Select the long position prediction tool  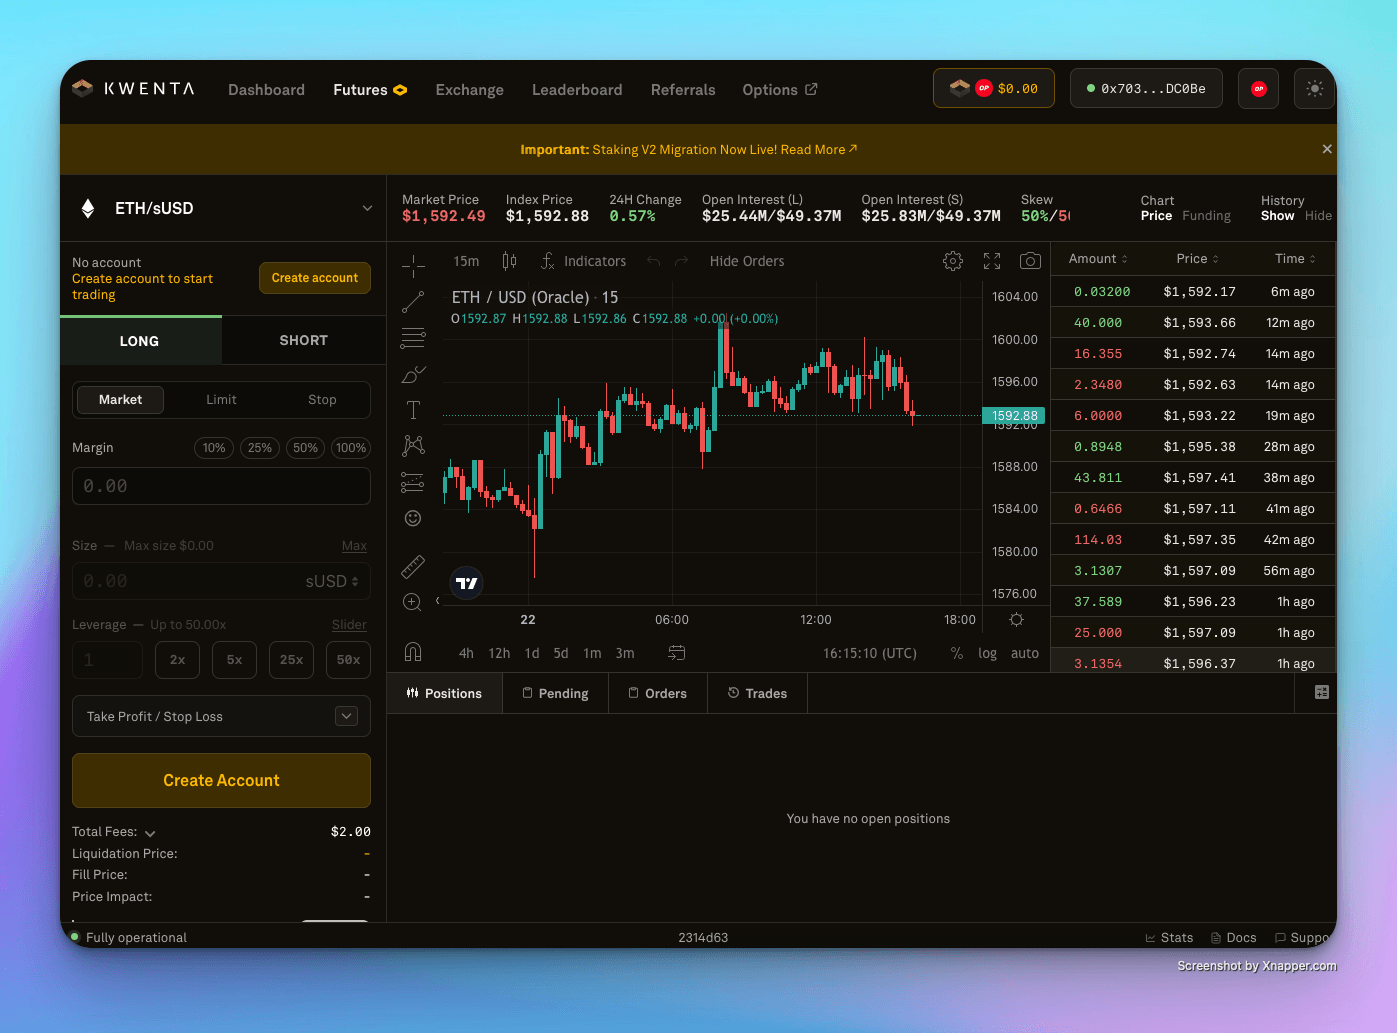pos(413,482)
